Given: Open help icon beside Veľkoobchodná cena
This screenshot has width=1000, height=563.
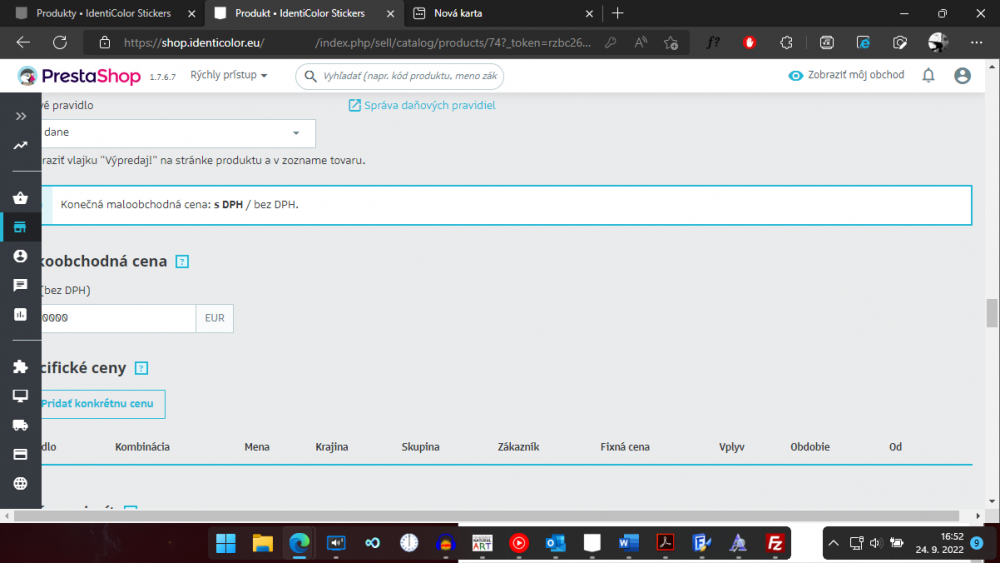Looking at the screenshot, I should [x=182, y=261].
